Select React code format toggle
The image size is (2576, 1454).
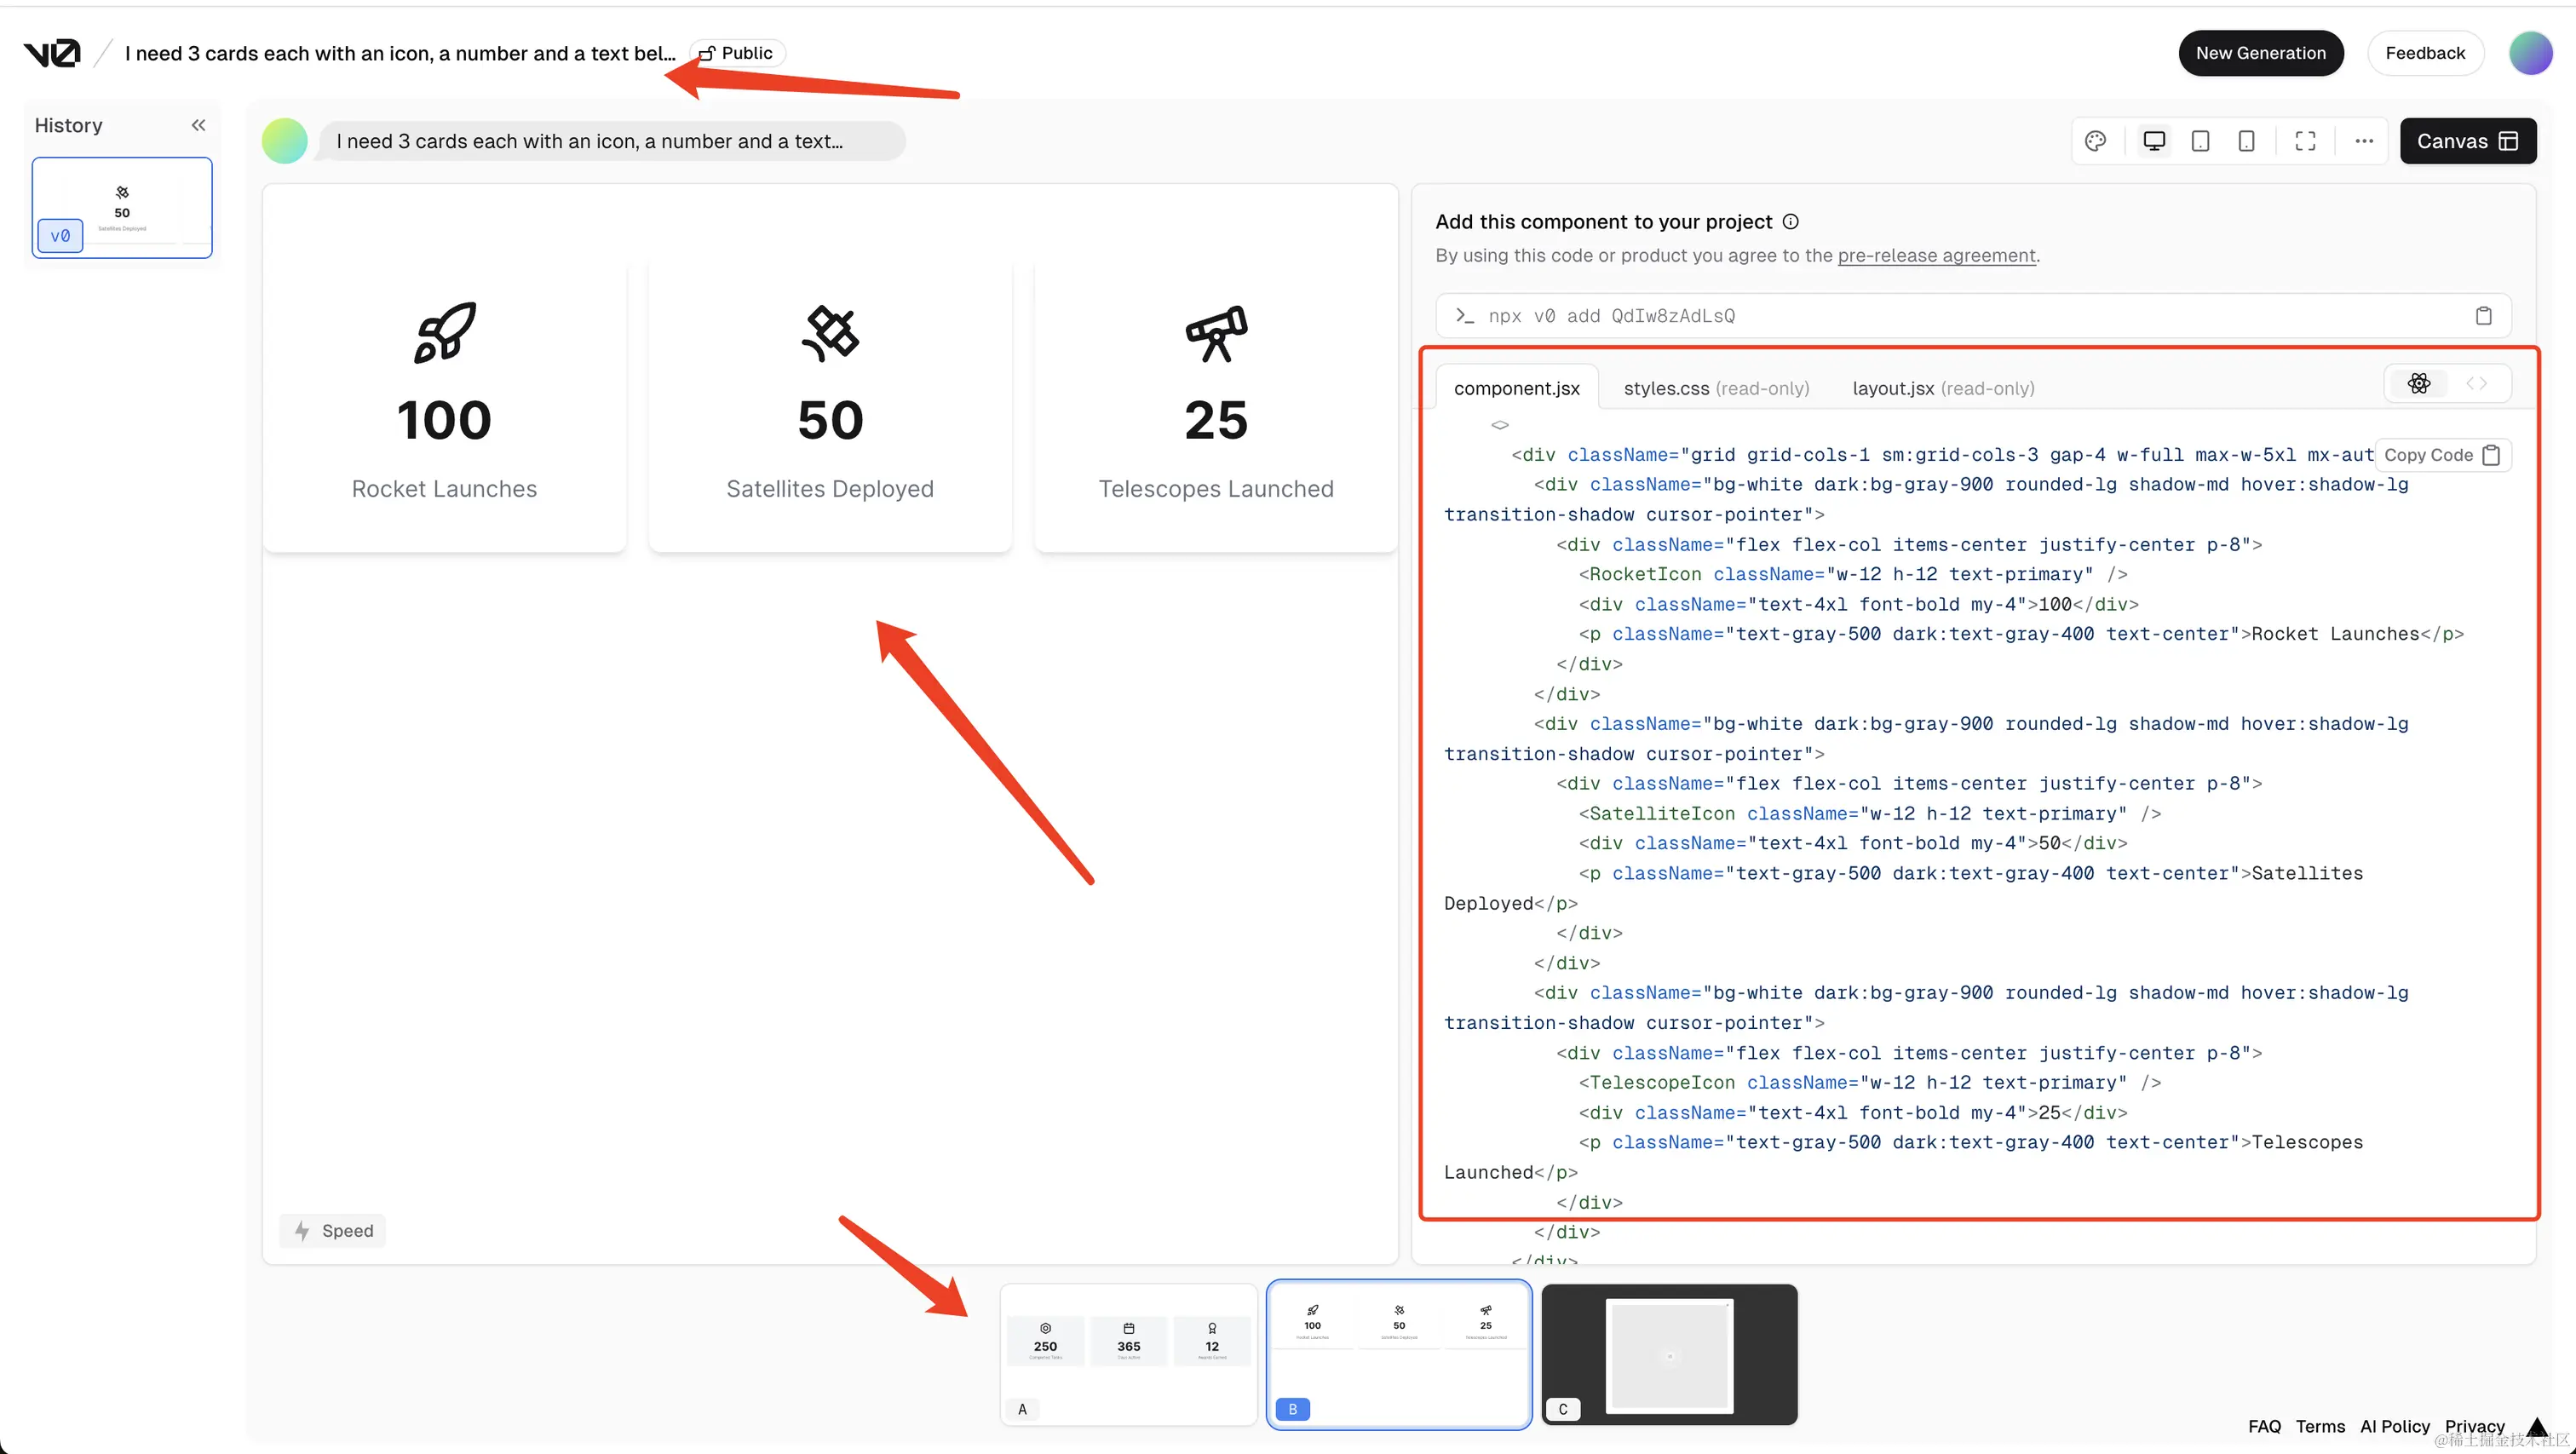click(x=2419, y=384)
